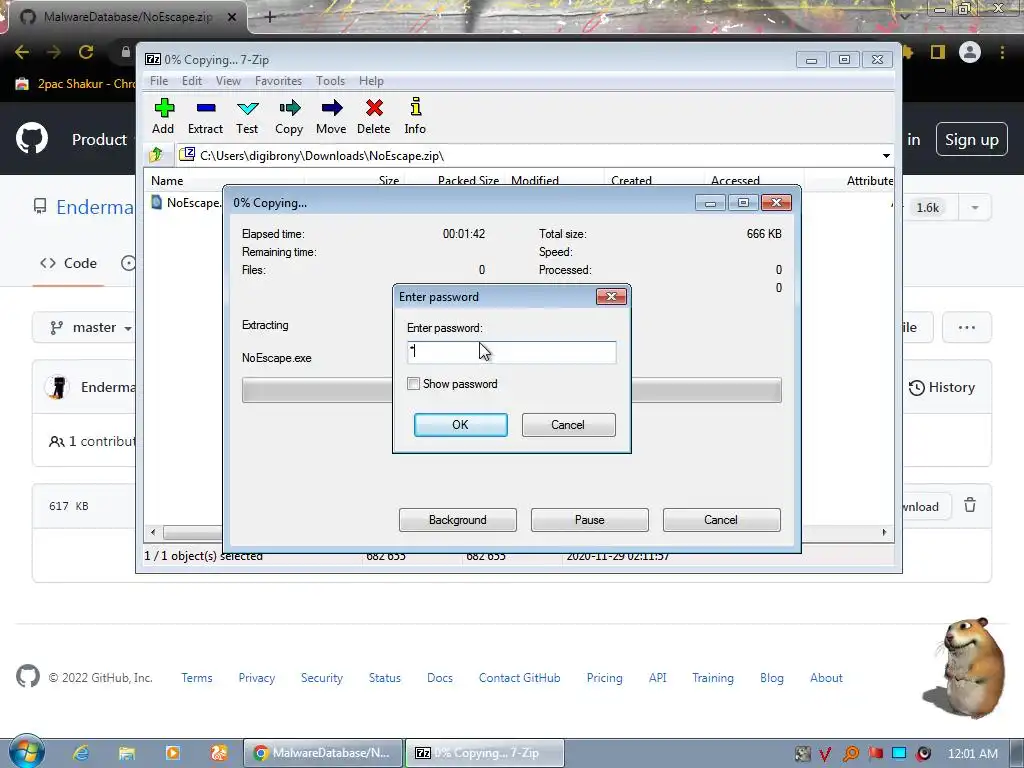Click the Info toolbar icon in 7-Zip

(x=415, y=116)
